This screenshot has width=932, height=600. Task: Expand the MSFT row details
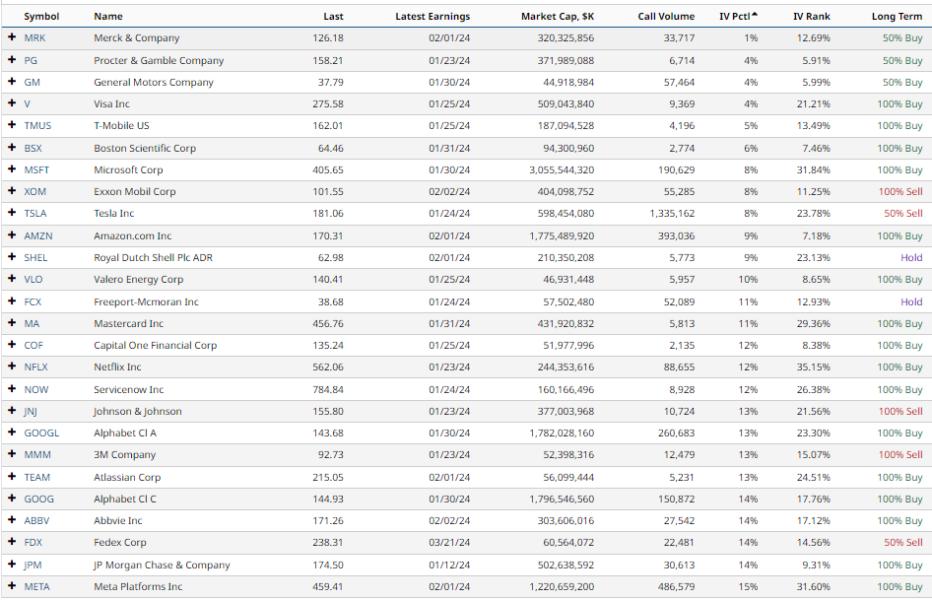click(12, 169)
